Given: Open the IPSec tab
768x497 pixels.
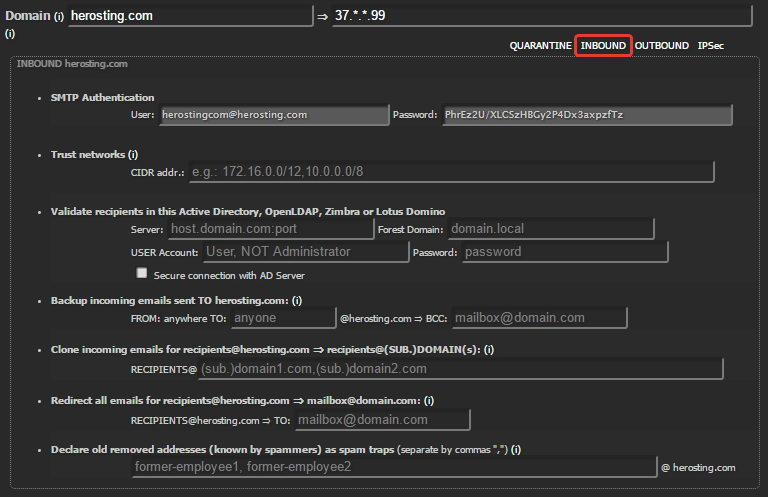Looking at the screenshot, I should 711,46.
